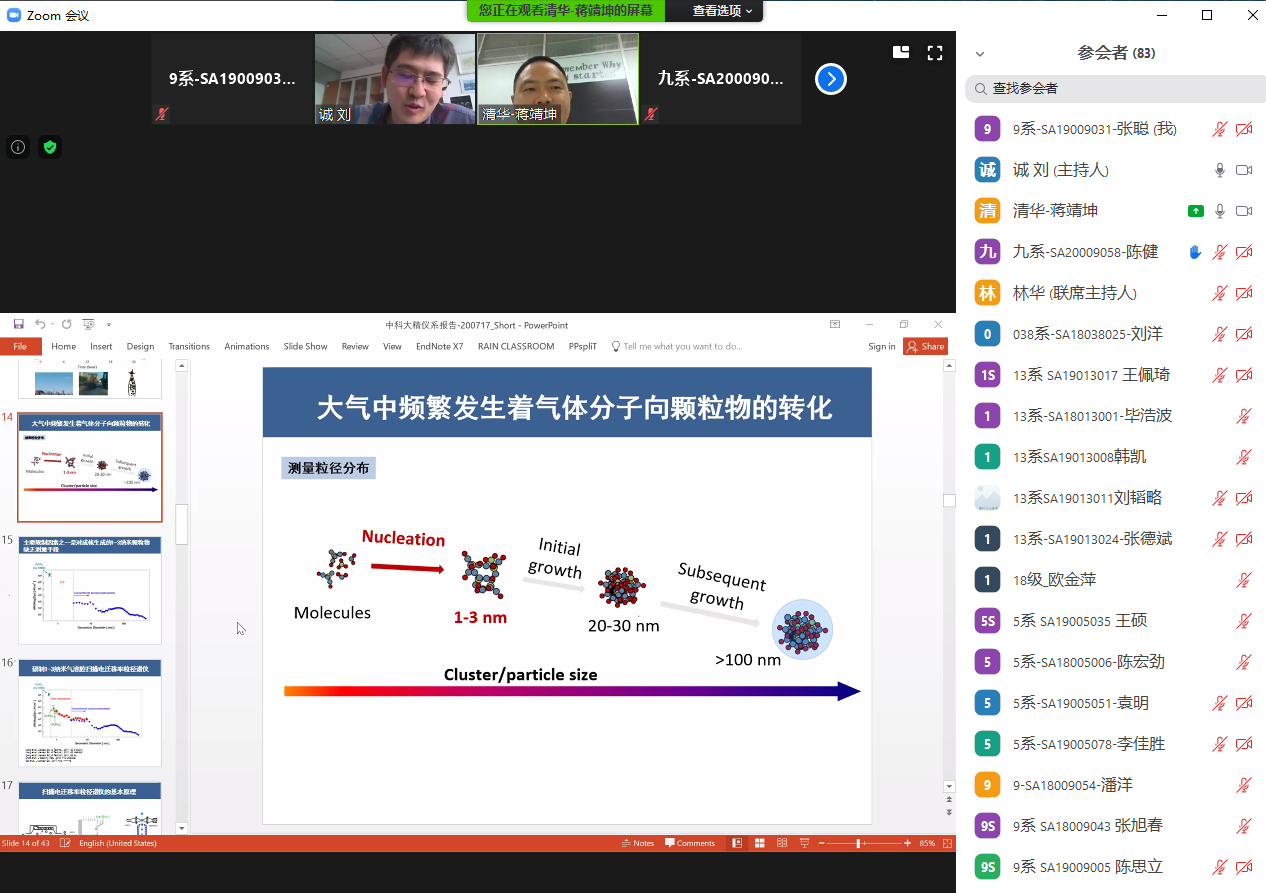Open PowerPoint ribbon display options
This screenshot has height=893, width=1266.
pyautogui.click(x=835, y=324)
